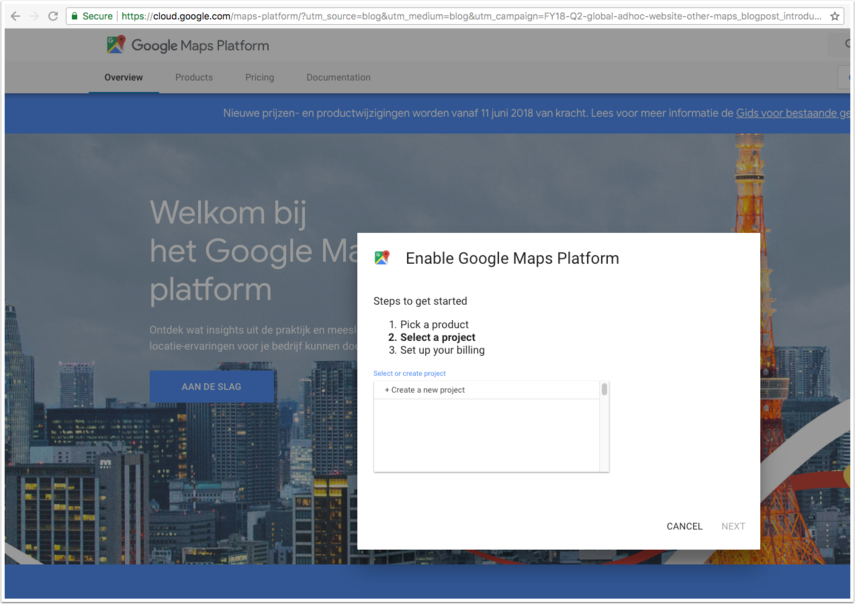
Task: Click the 'Steps to get started' heading
Action: 420,301
